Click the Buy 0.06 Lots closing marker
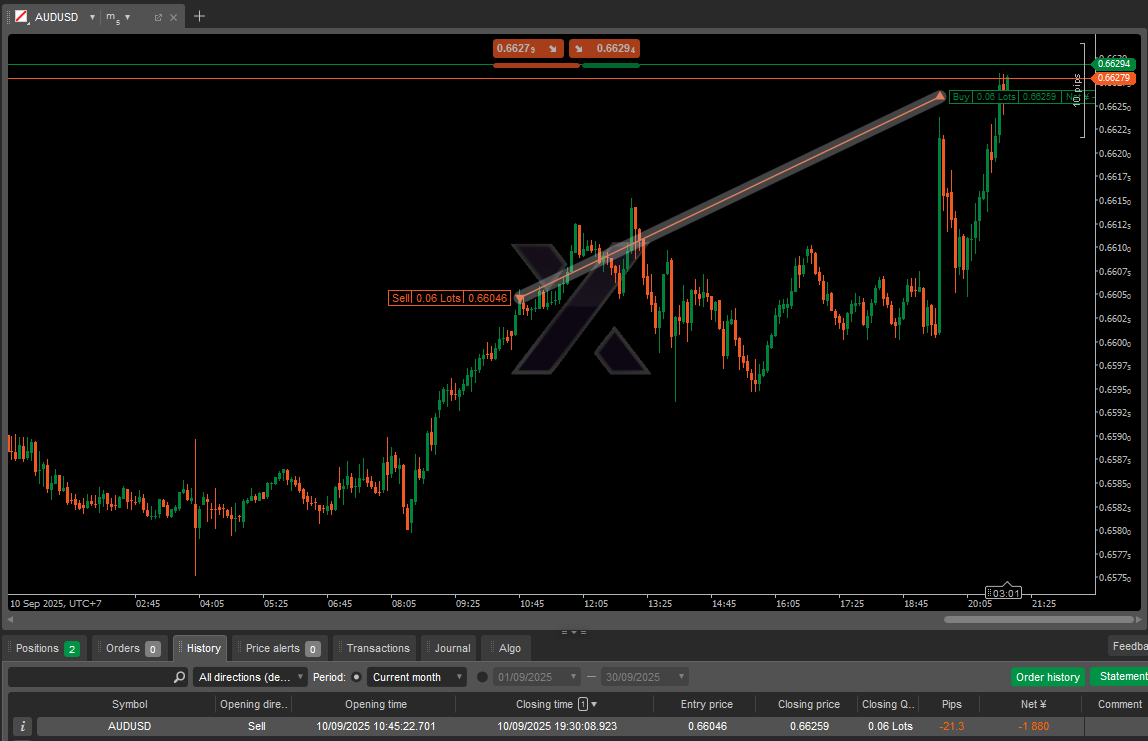Image resolution: width=1148 pixels, height=741 pixels. 1003,97
